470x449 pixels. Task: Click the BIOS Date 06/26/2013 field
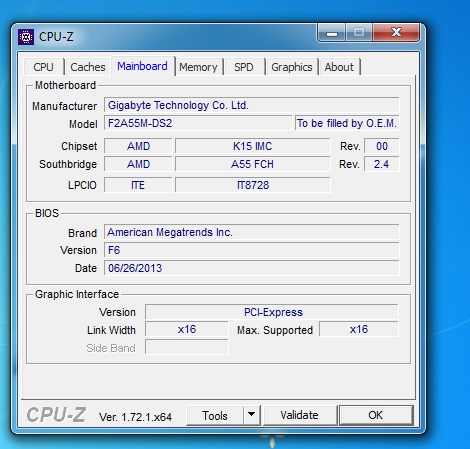[251, 268]
